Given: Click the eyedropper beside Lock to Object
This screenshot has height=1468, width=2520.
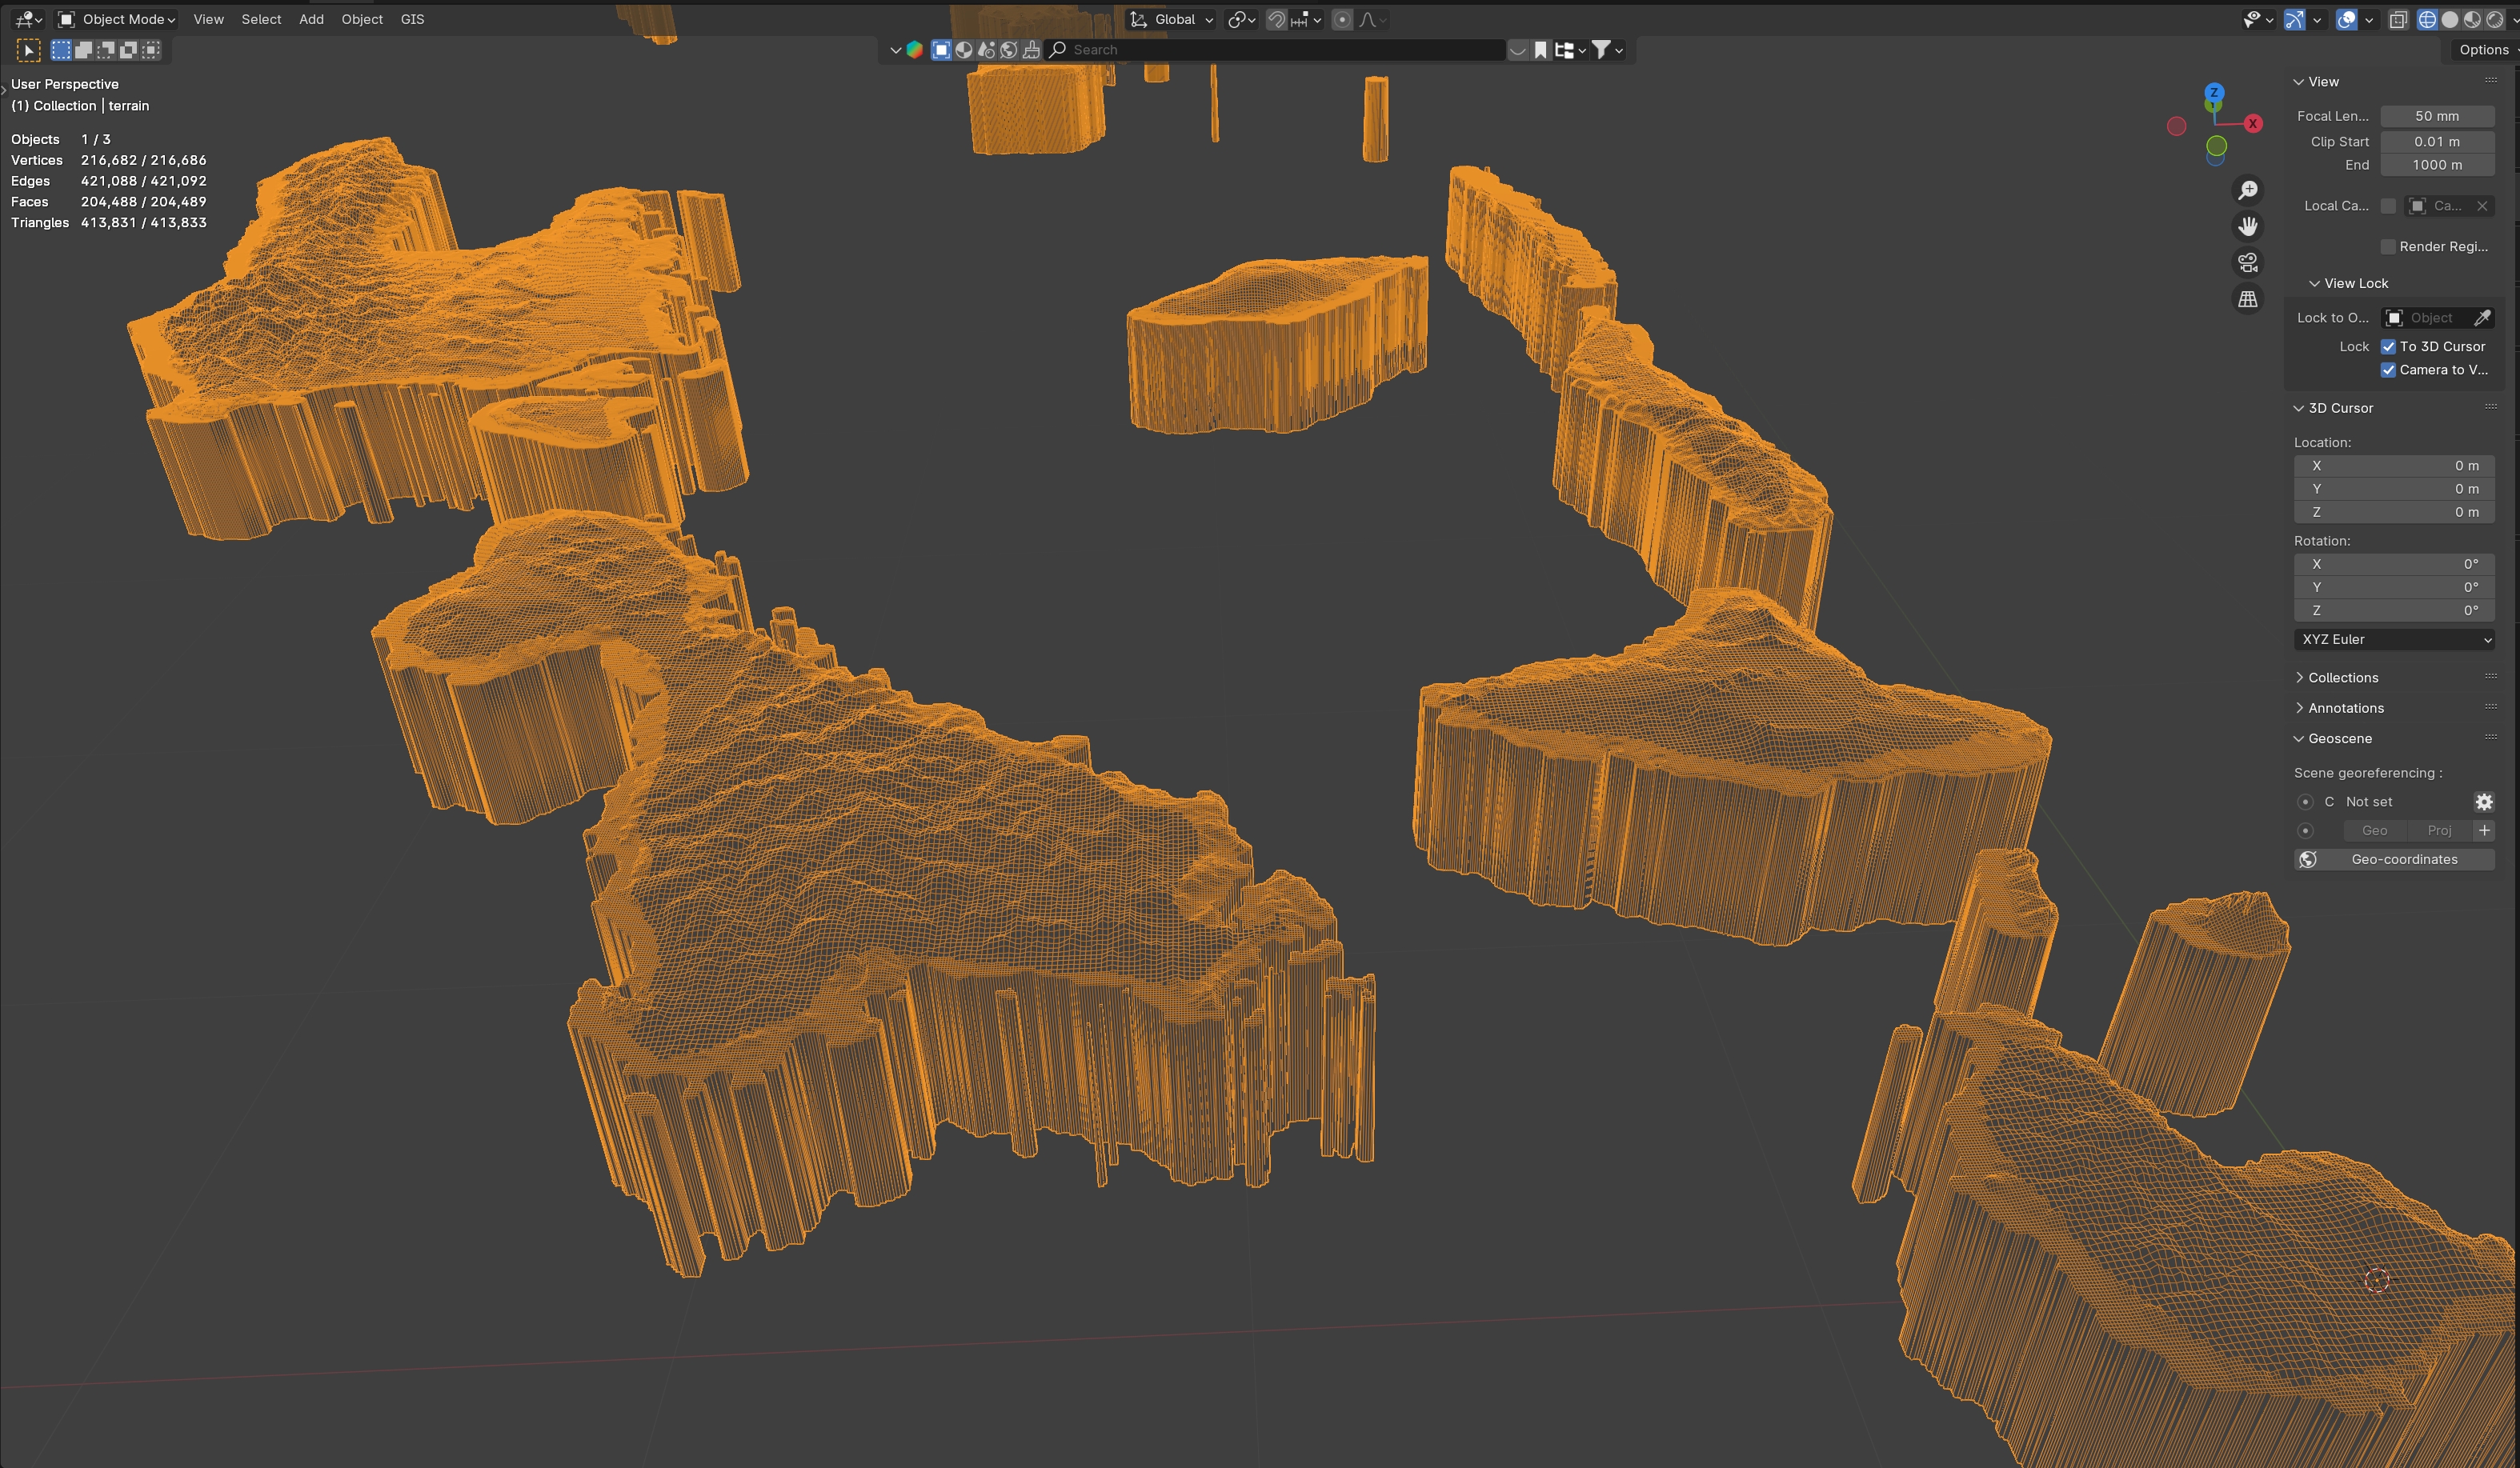Looking at the screenshot, I should pyautogui.click(x=2482, y=318).
